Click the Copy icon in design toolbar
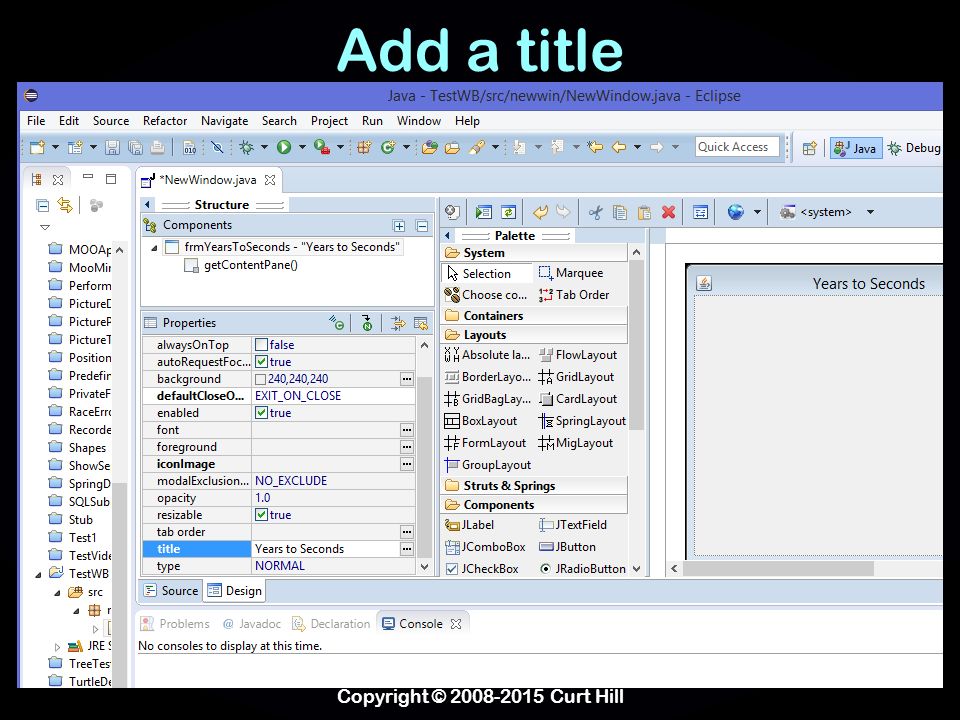Image resolution: width=960 pixels, height=720 pixels. pyautogui.click(x=620, y=212)
